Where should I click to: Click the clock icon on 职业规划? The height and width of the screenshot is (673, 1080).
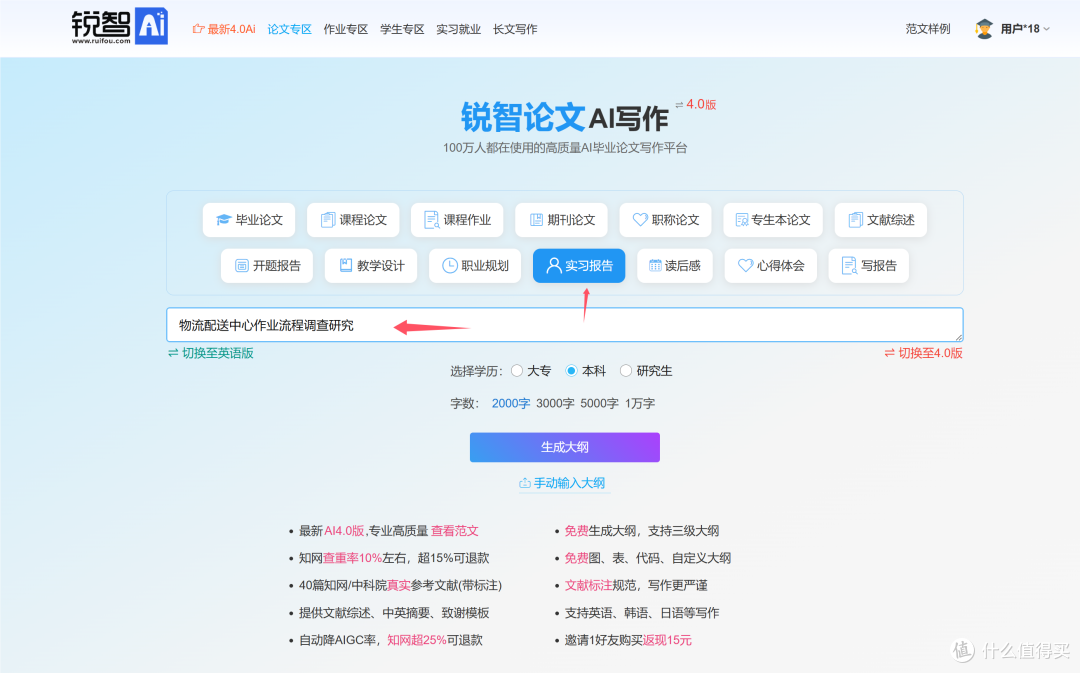(x=450, y=266)
